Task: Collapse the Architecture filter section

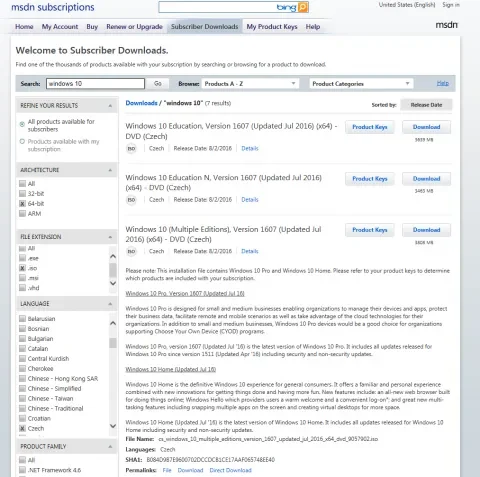Action: click(x=110, y=170)
